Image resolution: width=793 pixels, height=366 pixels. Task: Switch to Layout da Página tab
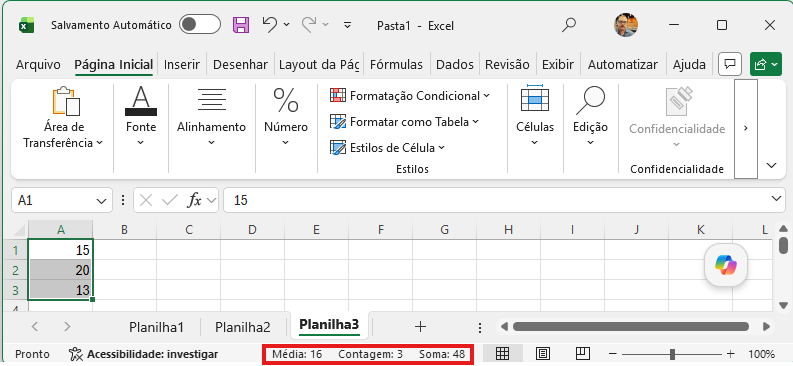tap(319, 65)
